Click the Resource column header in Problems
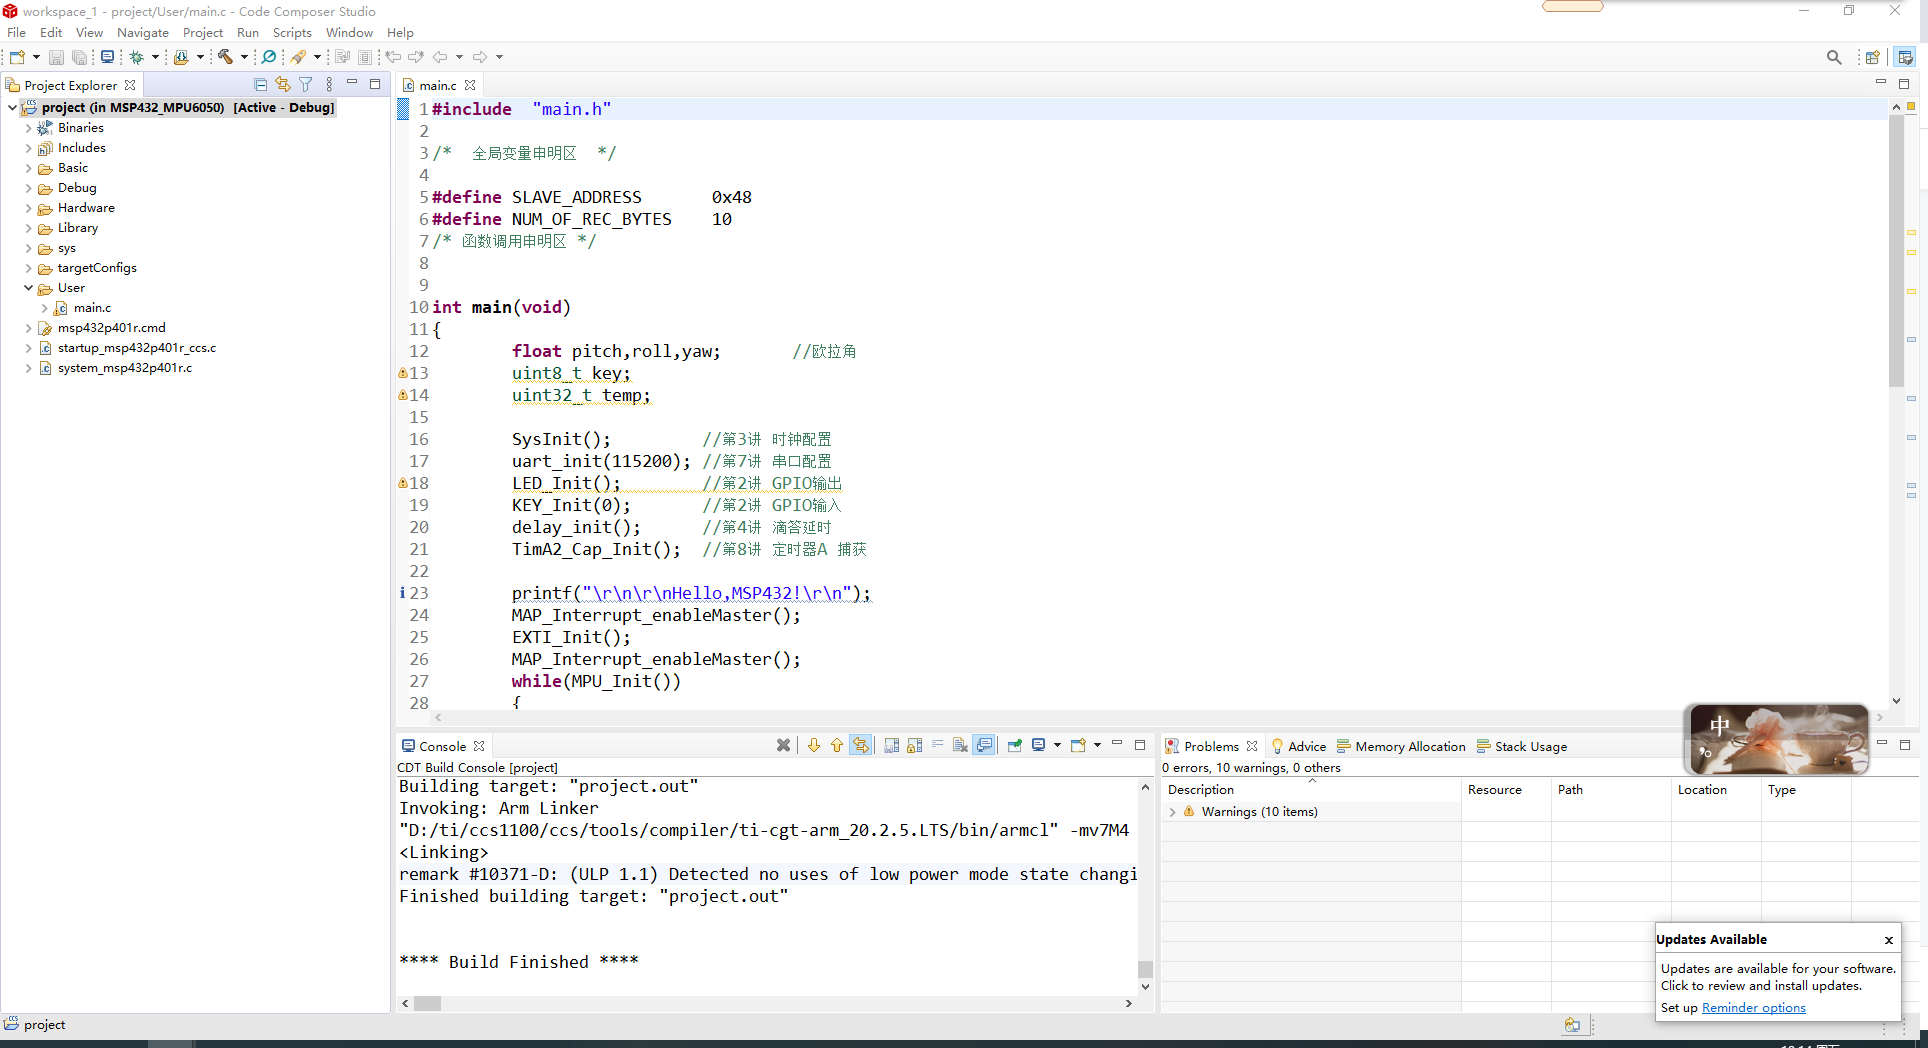Image resolution: width=1928 pixels, height=1048 pixels. point(1506,790)
